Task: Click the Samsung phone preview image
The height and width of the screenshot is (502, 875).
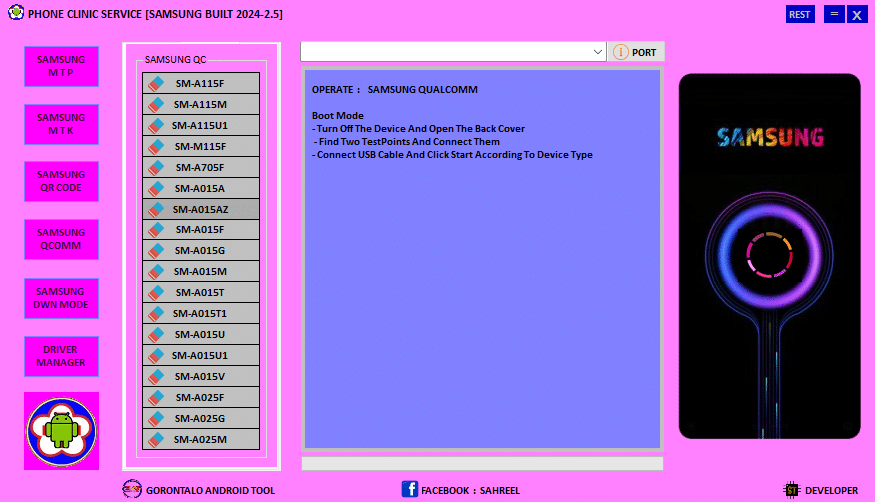Action: pos(769,256)
